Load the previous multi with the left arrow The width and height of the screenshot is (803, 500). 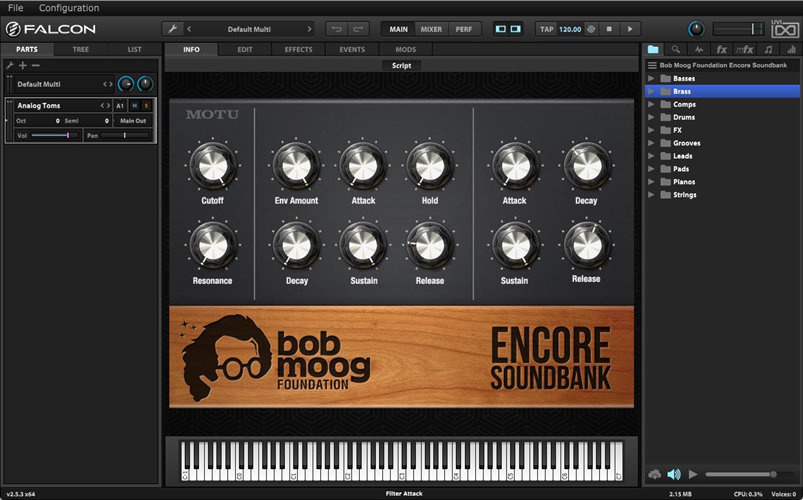point(189,29)
